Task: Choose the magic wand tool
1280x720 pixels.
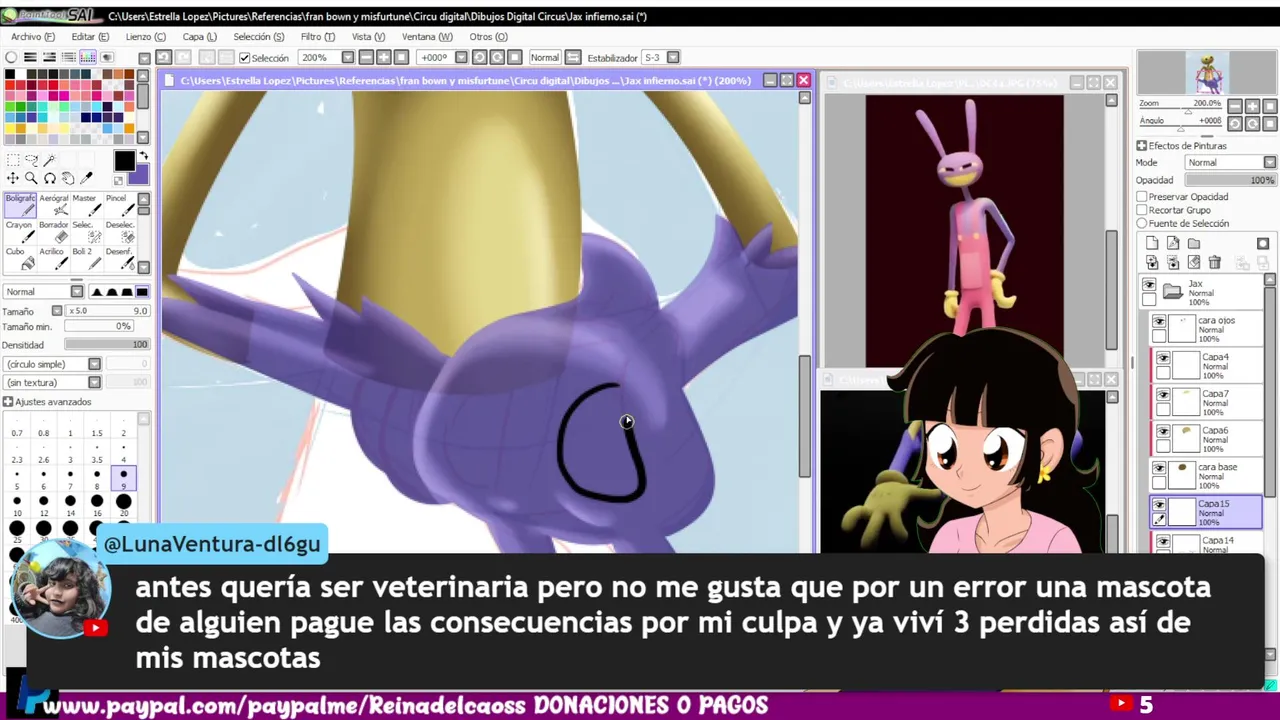Action: pyautogui.click(x=50, y=160)
